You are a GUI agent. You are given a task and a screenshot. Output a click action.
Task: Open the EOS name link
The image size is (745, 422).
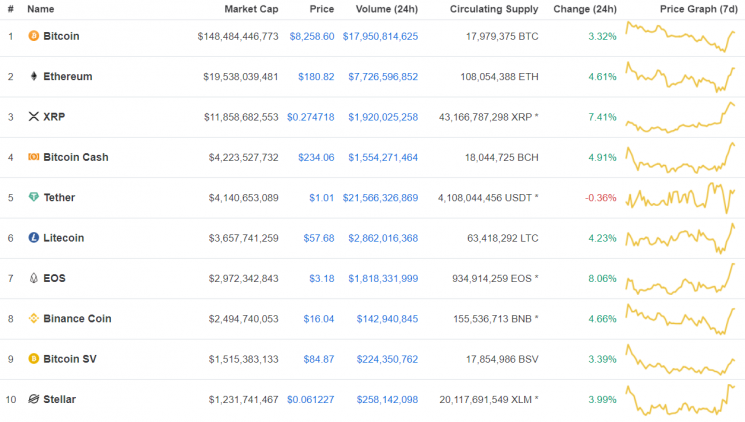54,278
